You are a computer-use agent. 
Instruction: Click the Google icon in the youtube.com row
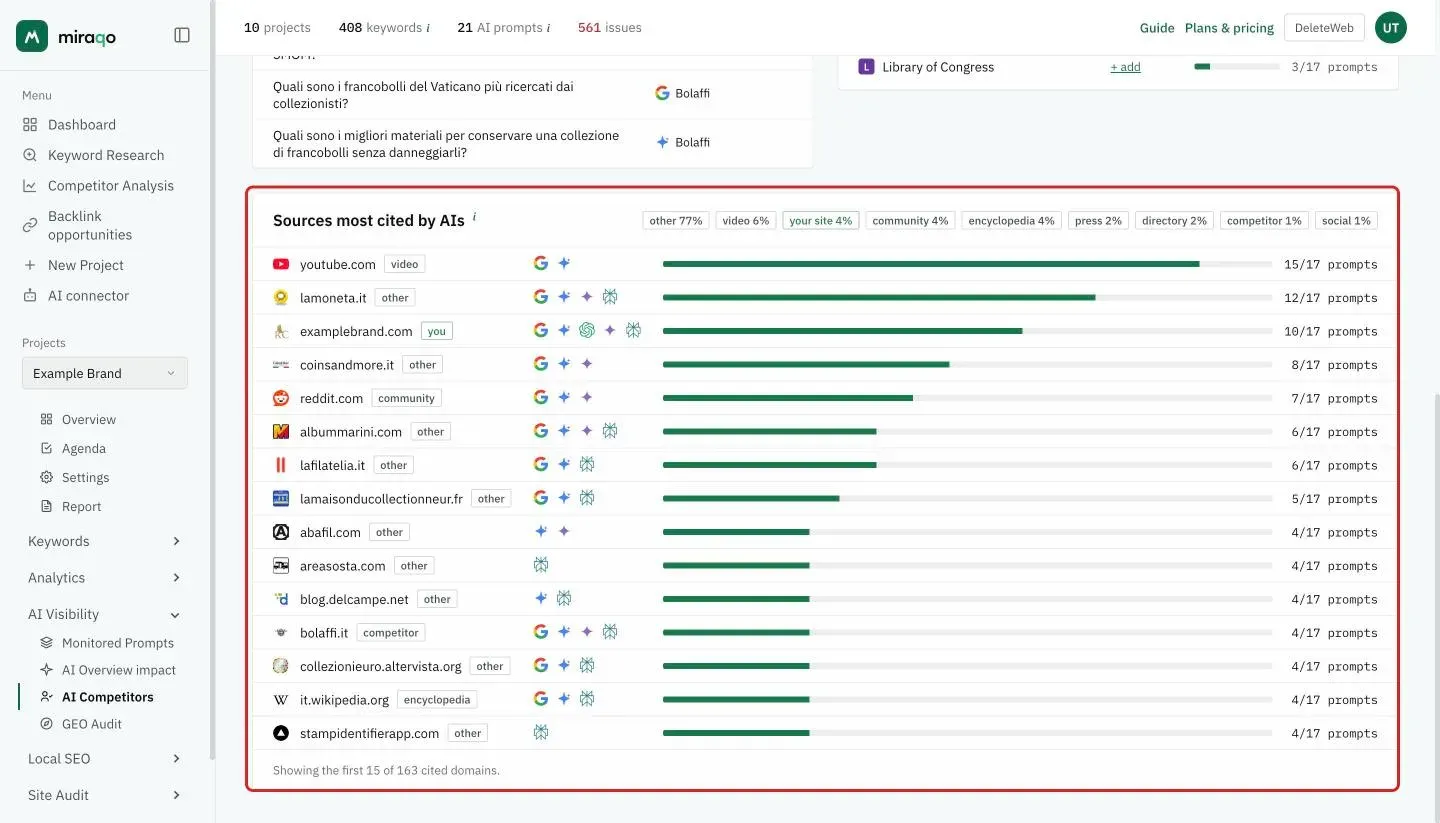pyautogui.click(x=540, y=264)
